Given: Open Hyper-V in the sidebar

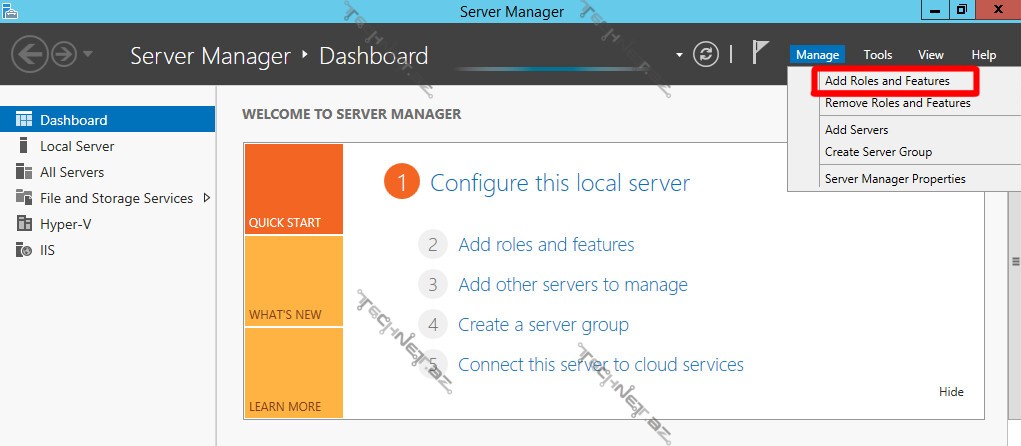Looking at the screenshot, I should click(65, 224).
